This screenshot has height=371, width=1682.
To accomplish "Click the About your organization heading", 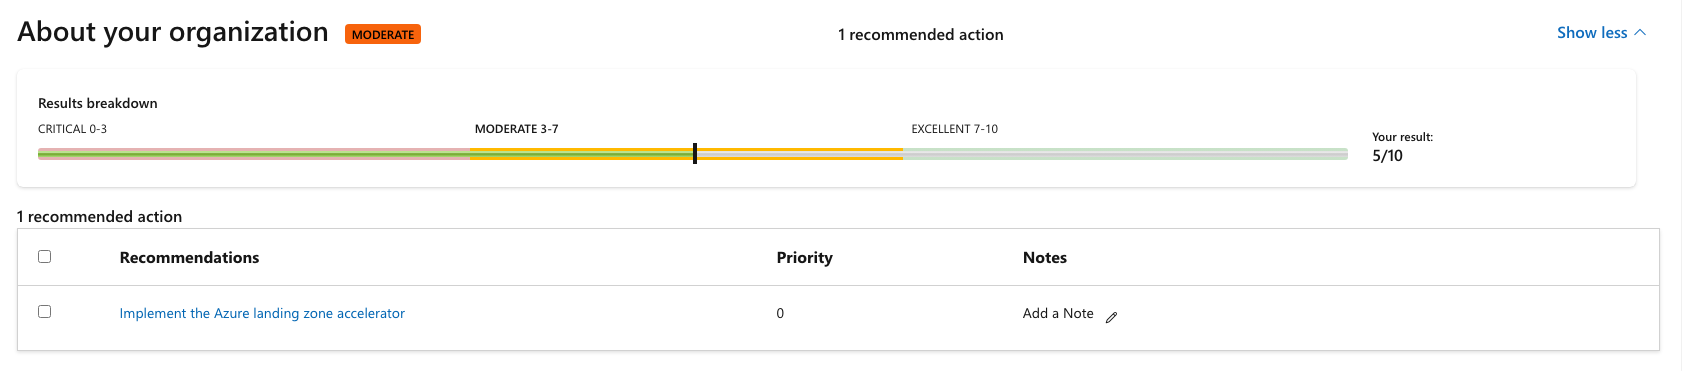I will point(173,32).
